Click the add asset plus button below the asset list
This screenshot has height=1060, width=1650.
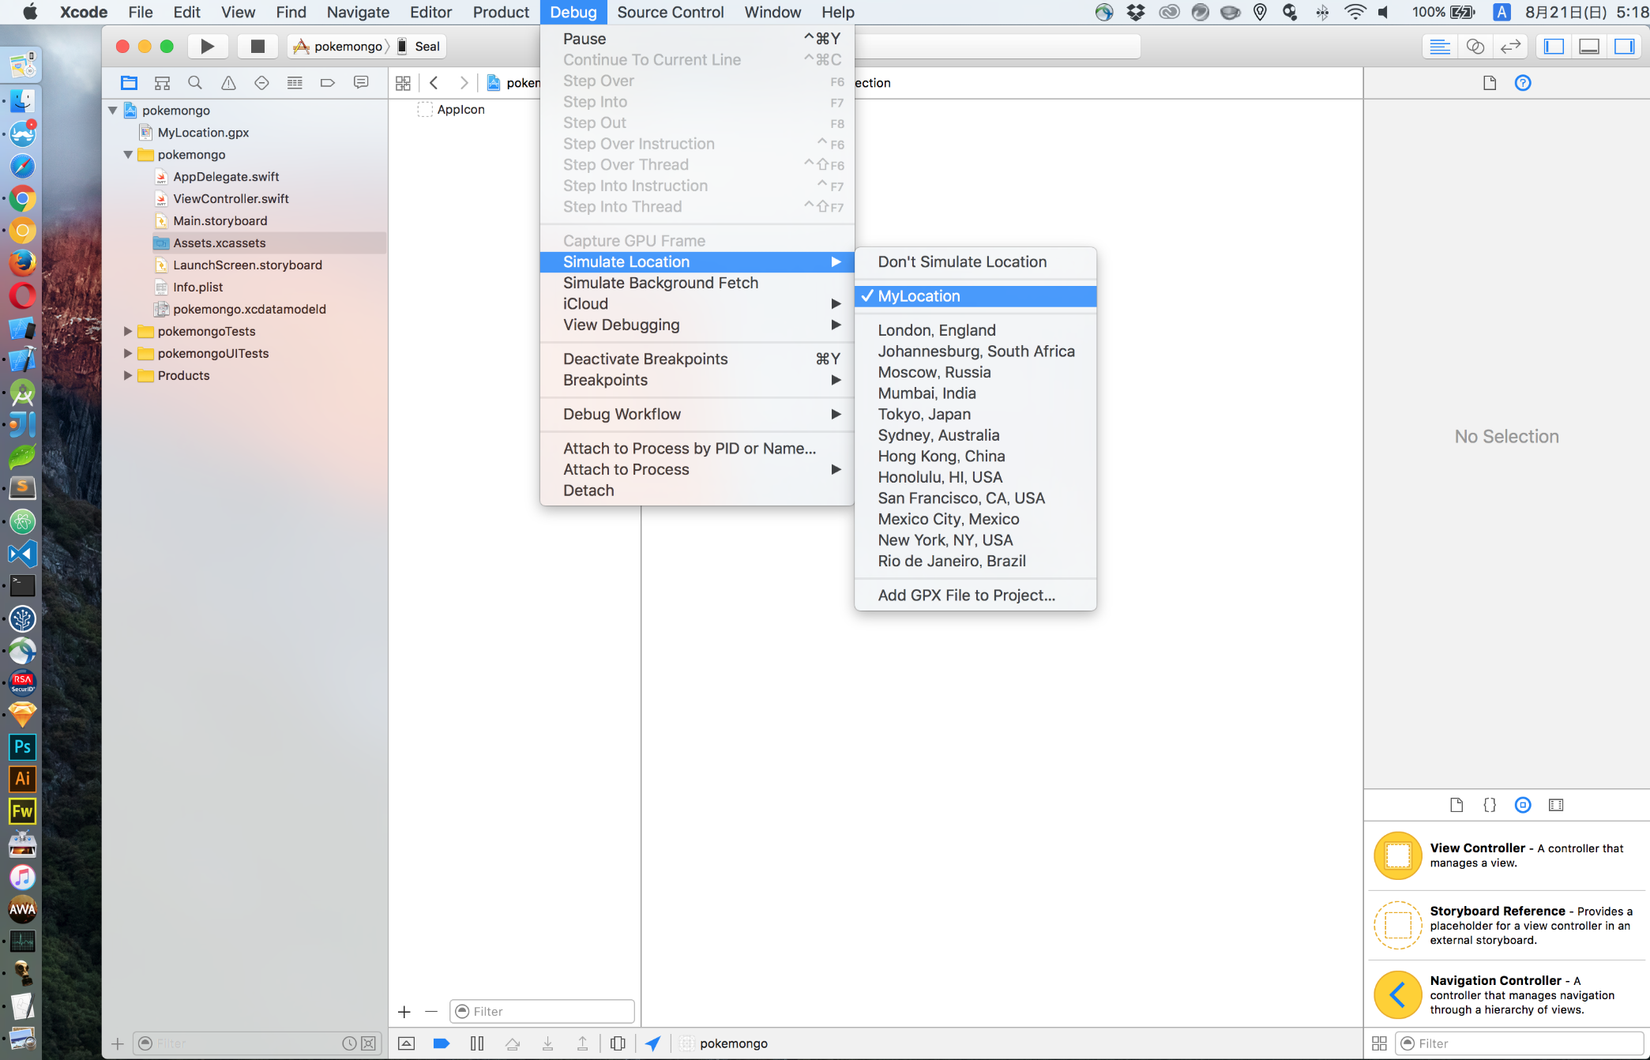404,1011
